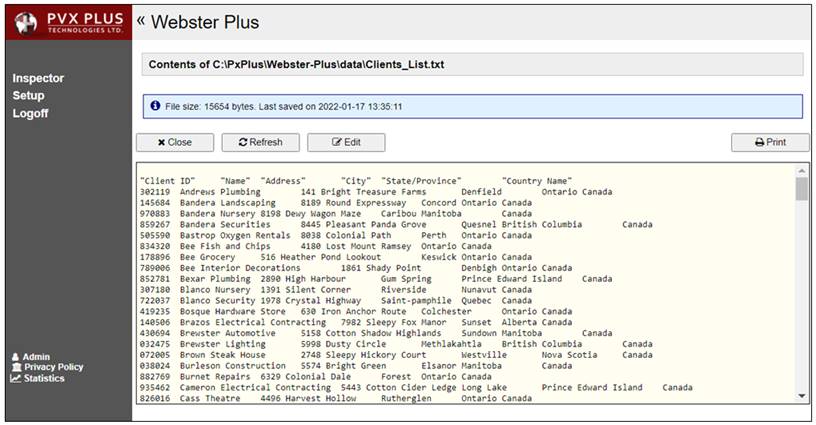
Task: Click the 302119 Andrews Plumbing row
Action: [x=376, y=192]
